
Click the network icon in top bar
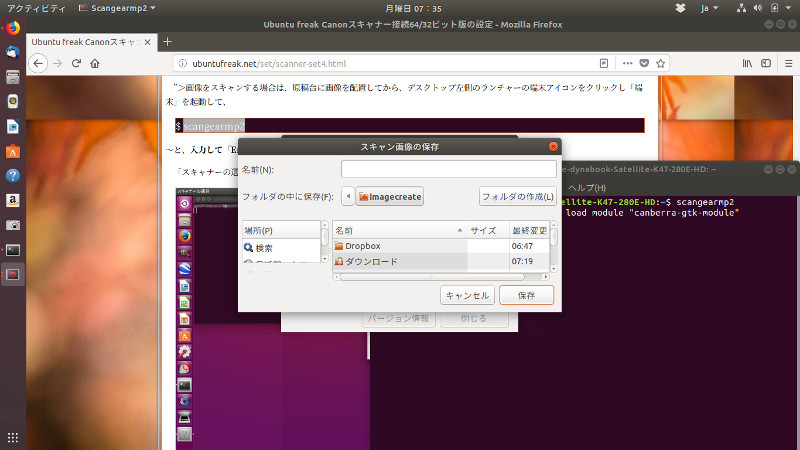(x=741, y=8)
